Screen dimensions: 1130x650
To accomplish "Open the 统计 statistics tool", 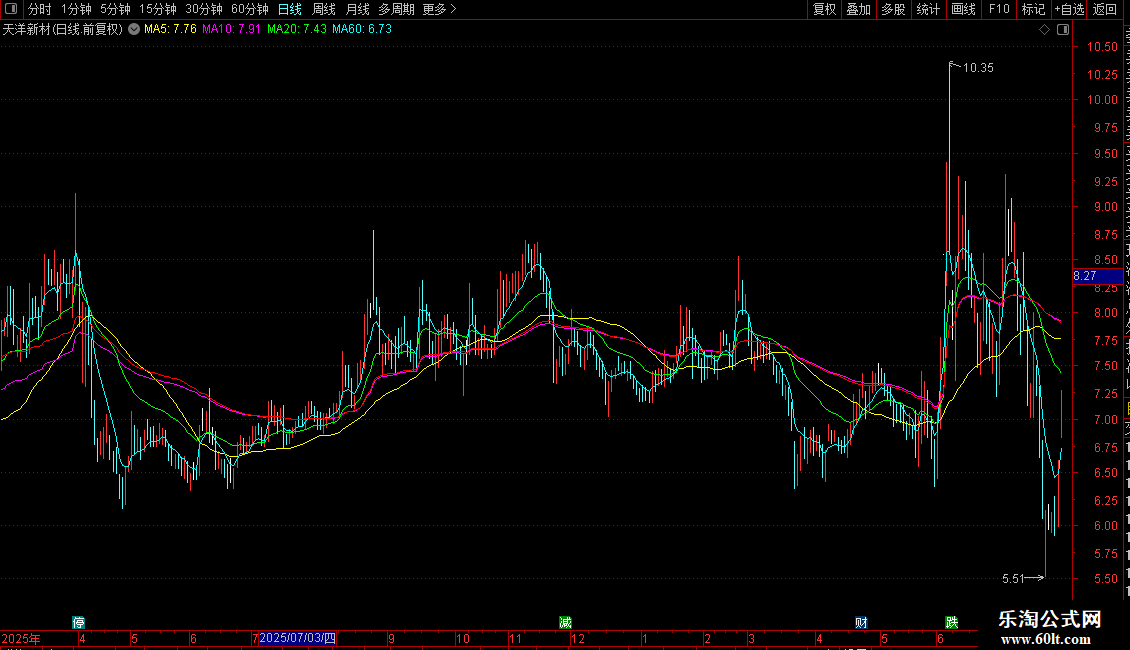I will tap(927, 9).
